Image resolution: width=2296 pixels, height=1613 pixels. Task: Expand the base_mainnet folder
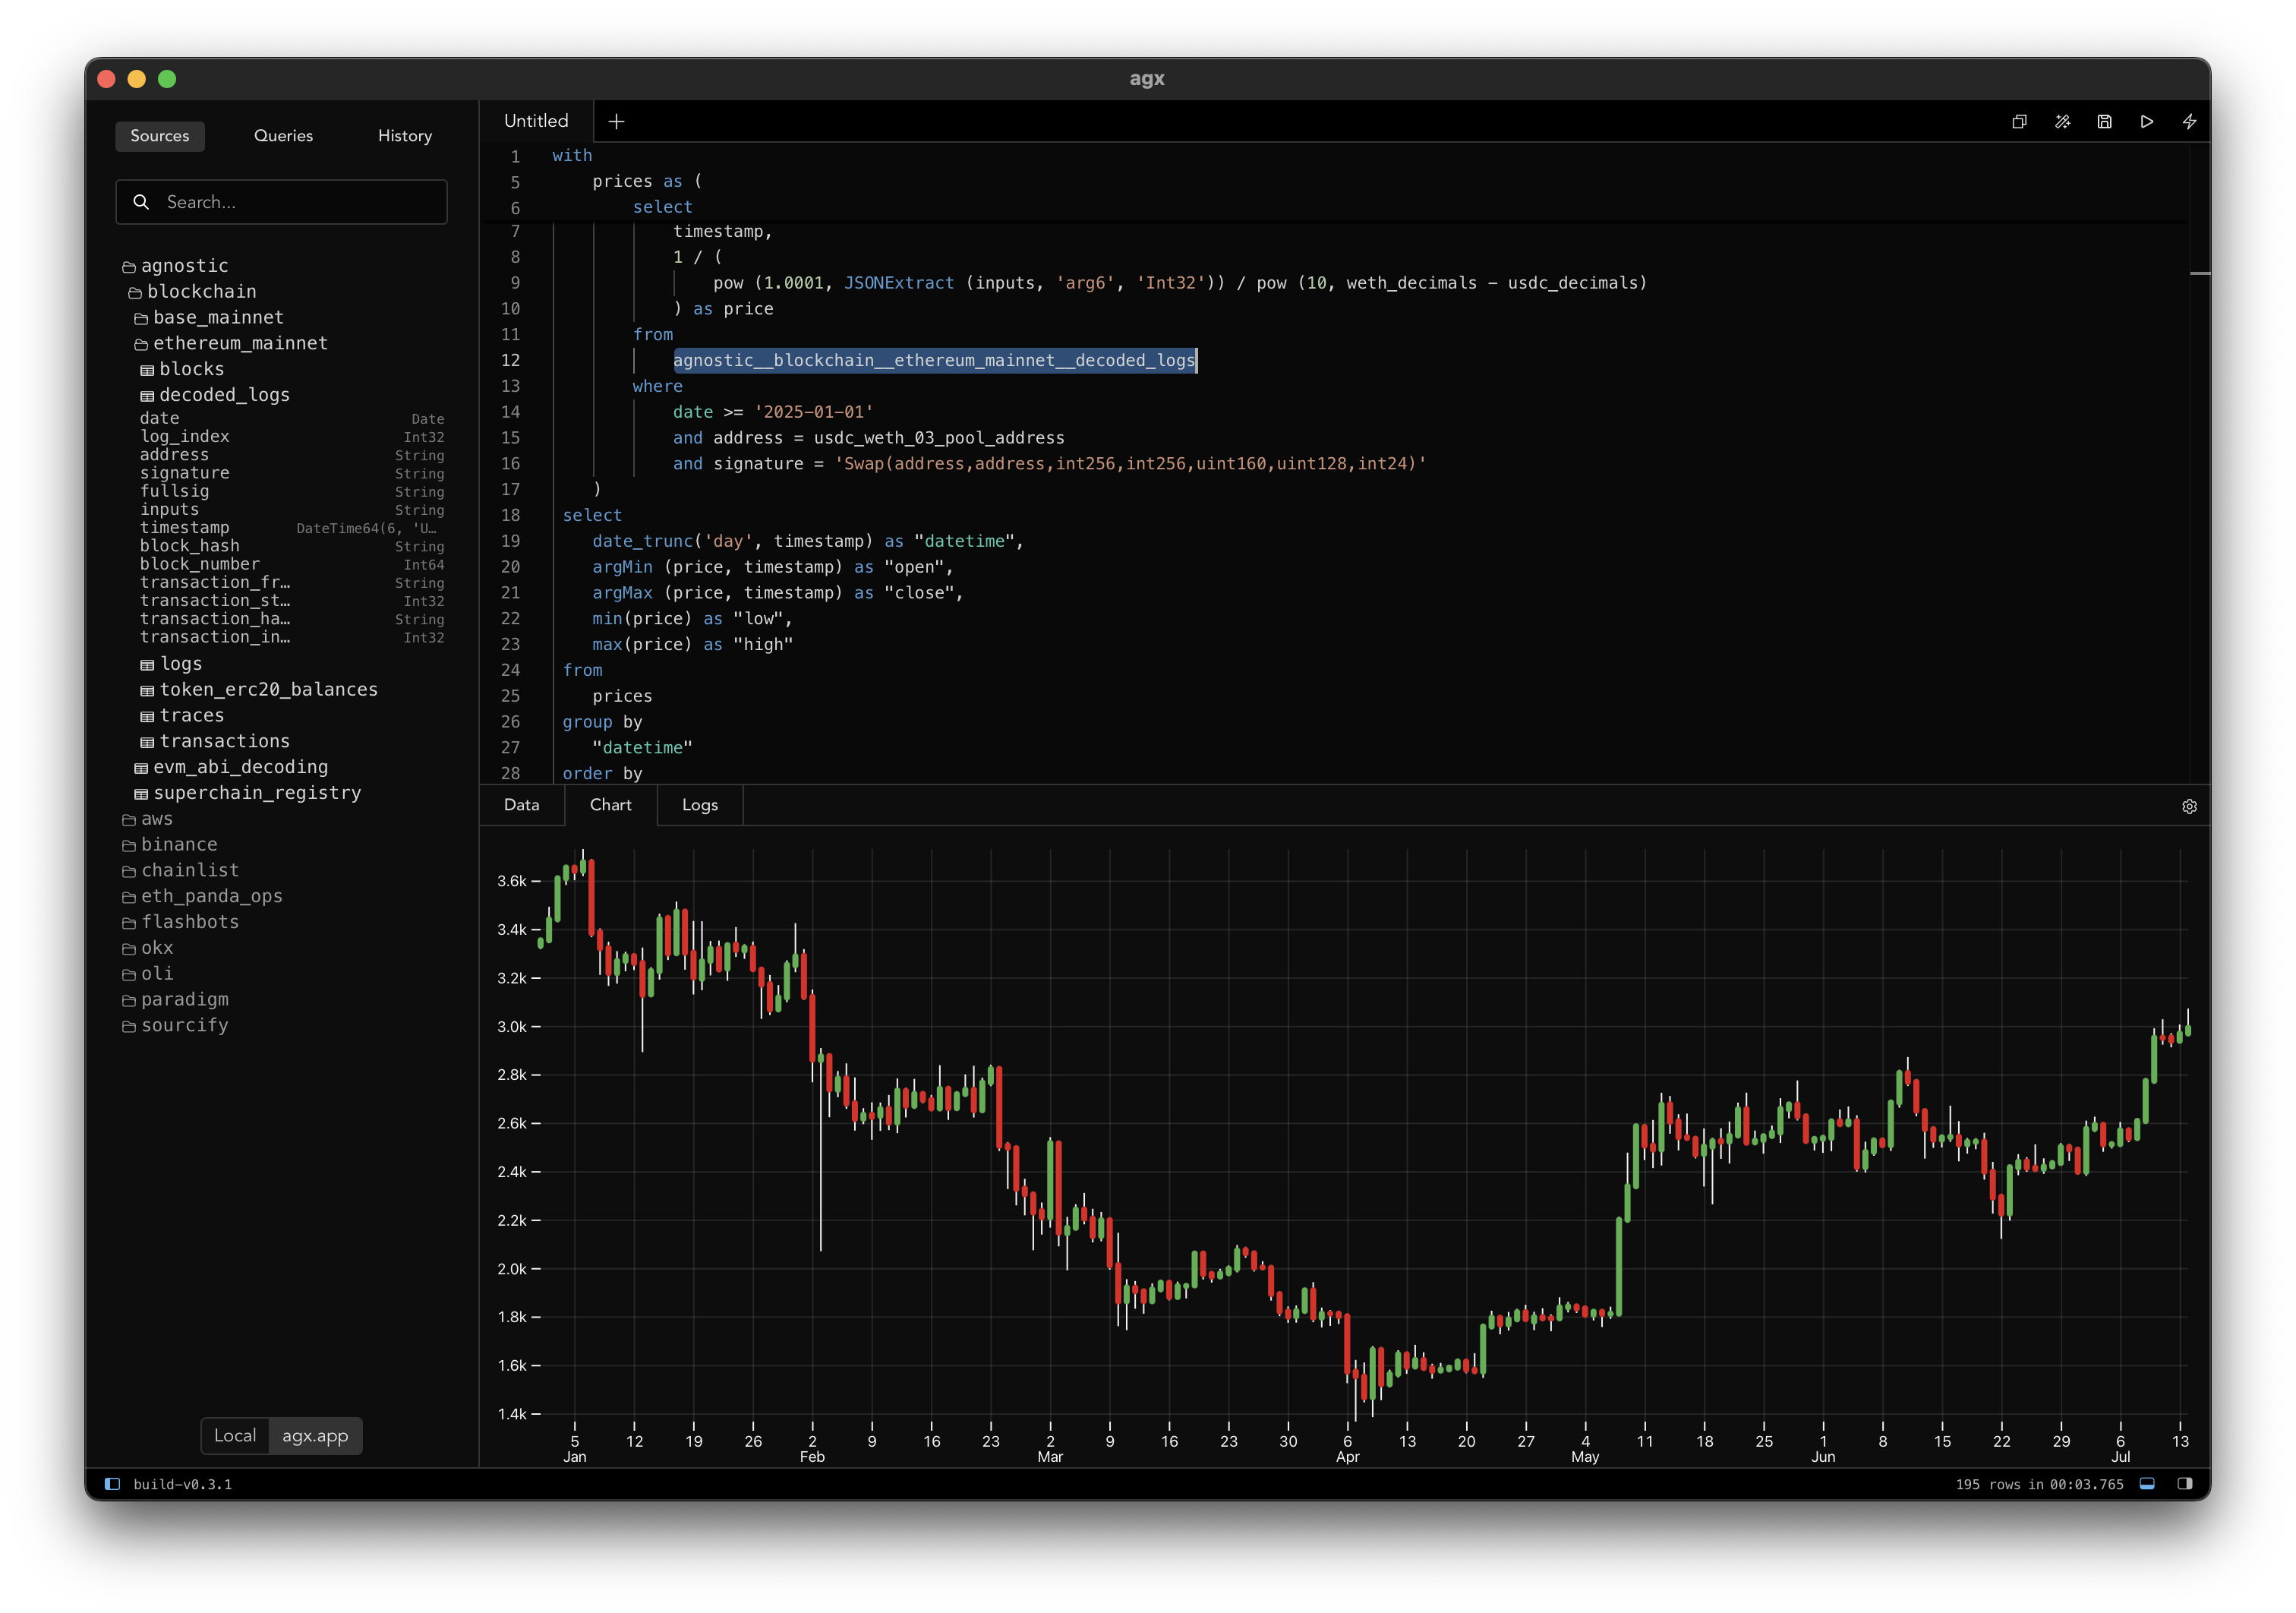tap(209, 318)
